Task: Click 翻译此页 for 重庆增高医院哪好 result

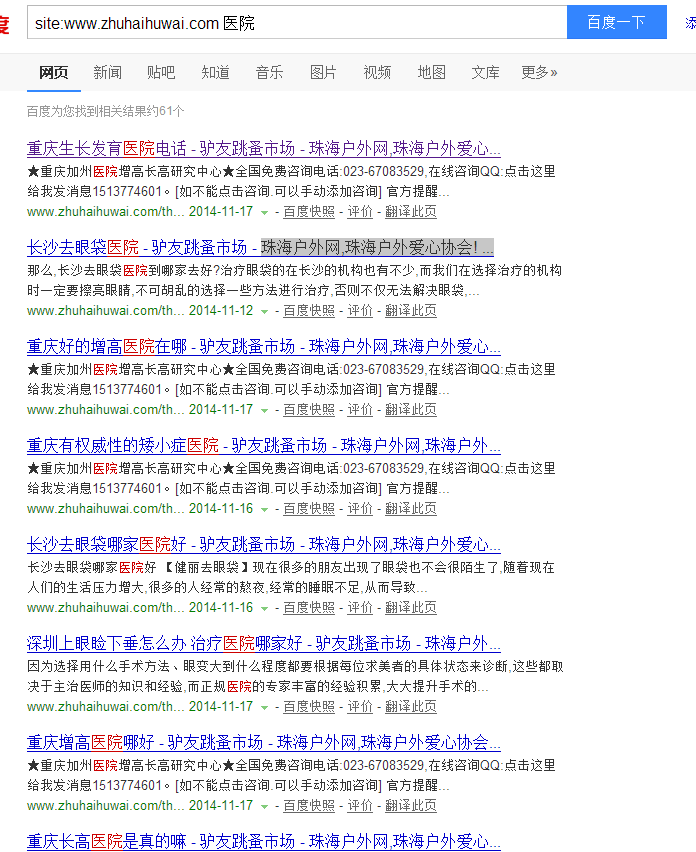Action: point(411,805)
